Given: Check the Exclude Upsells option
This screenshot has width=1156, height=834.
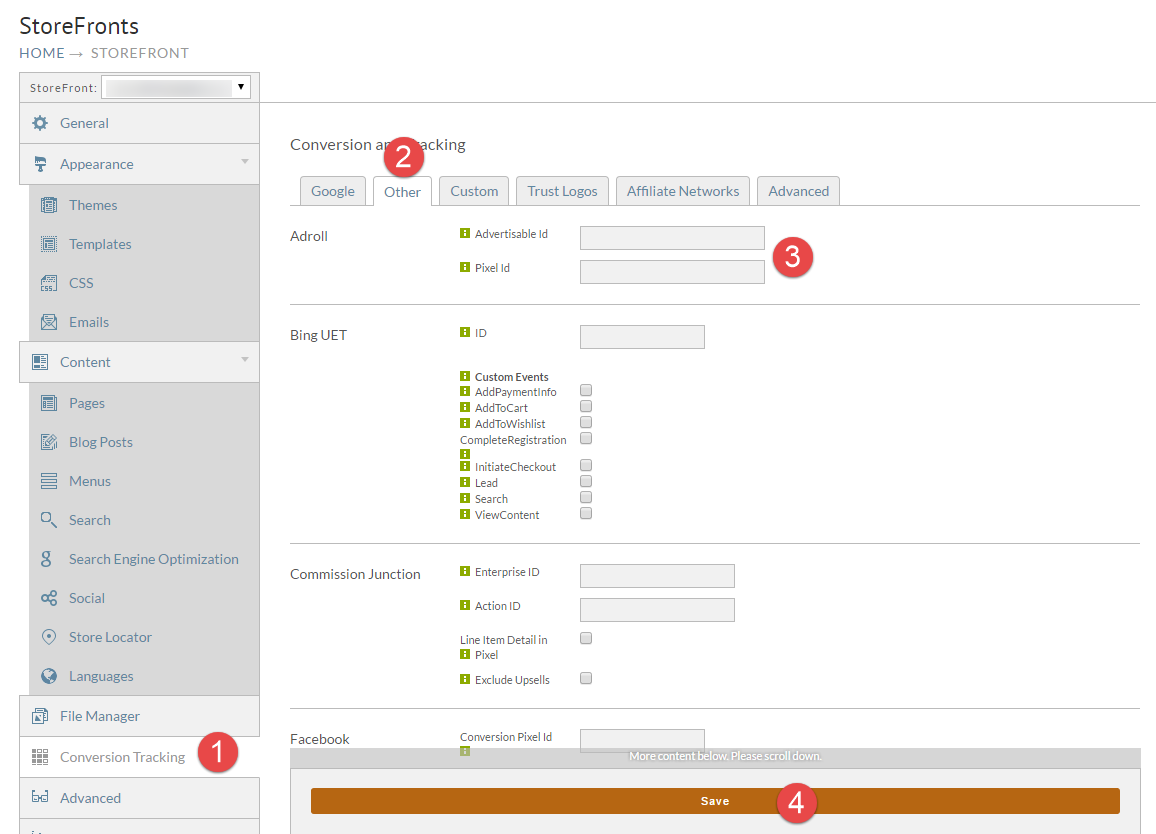Looking at the screenshot, I should coord(586,678).
